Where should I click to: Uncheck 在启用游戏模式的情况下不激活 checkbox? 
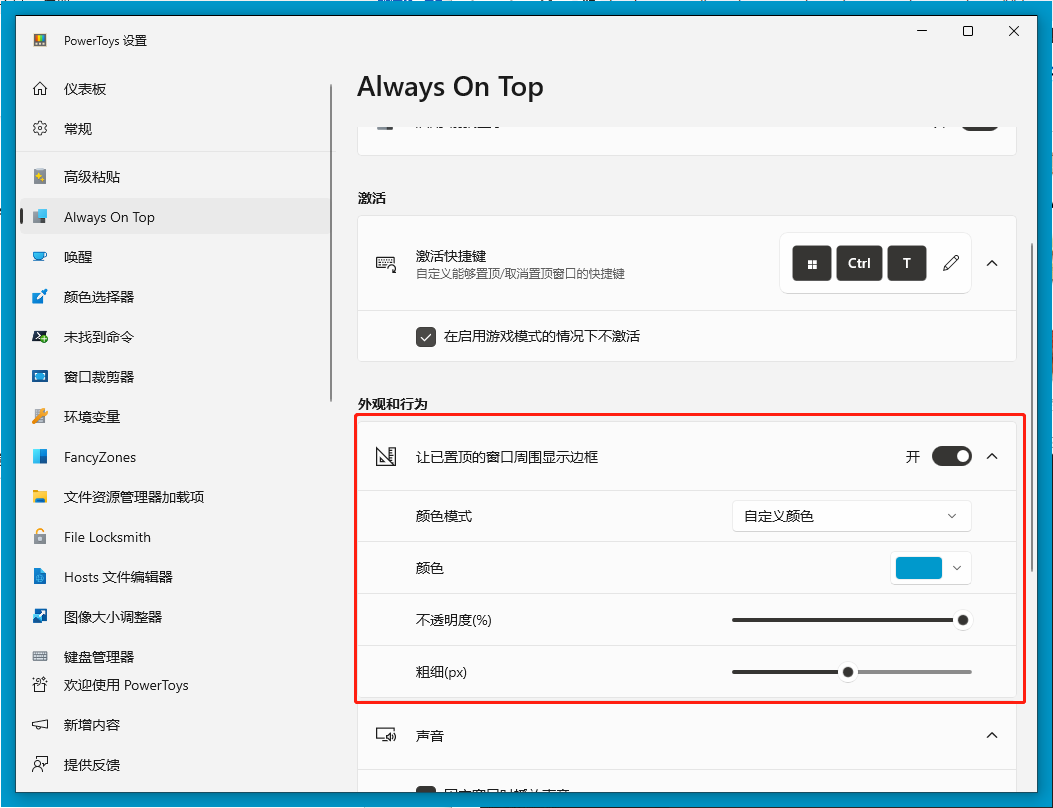coord(426,337)
